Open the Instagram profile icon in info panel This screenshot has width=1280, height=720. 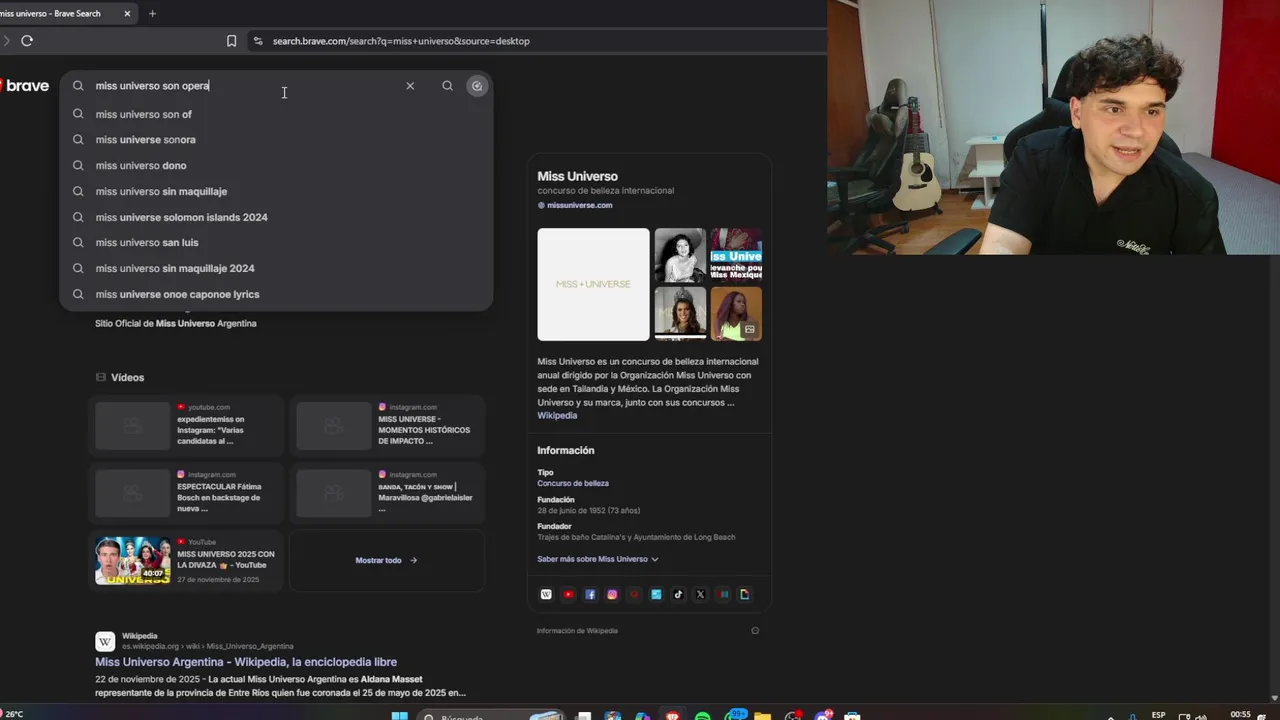tap(612, 594)
